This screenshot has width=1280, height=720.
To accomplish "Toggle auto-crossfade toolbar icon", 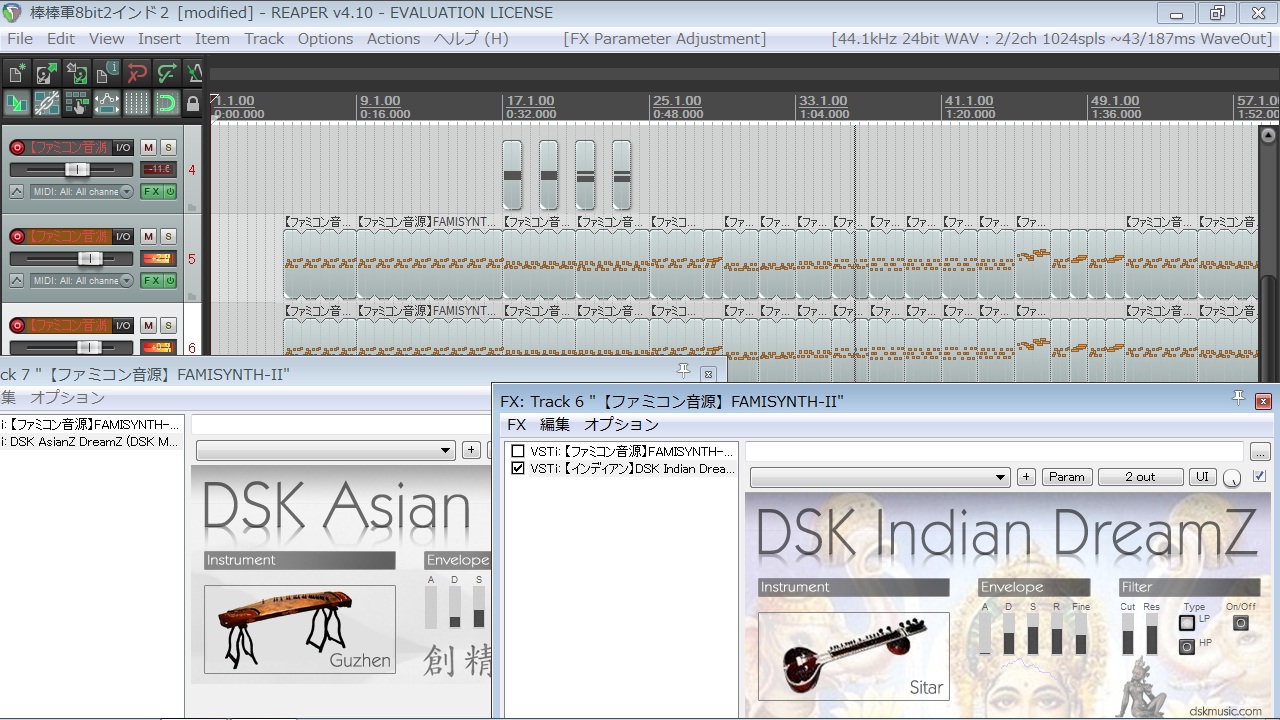I will [17, 103].
